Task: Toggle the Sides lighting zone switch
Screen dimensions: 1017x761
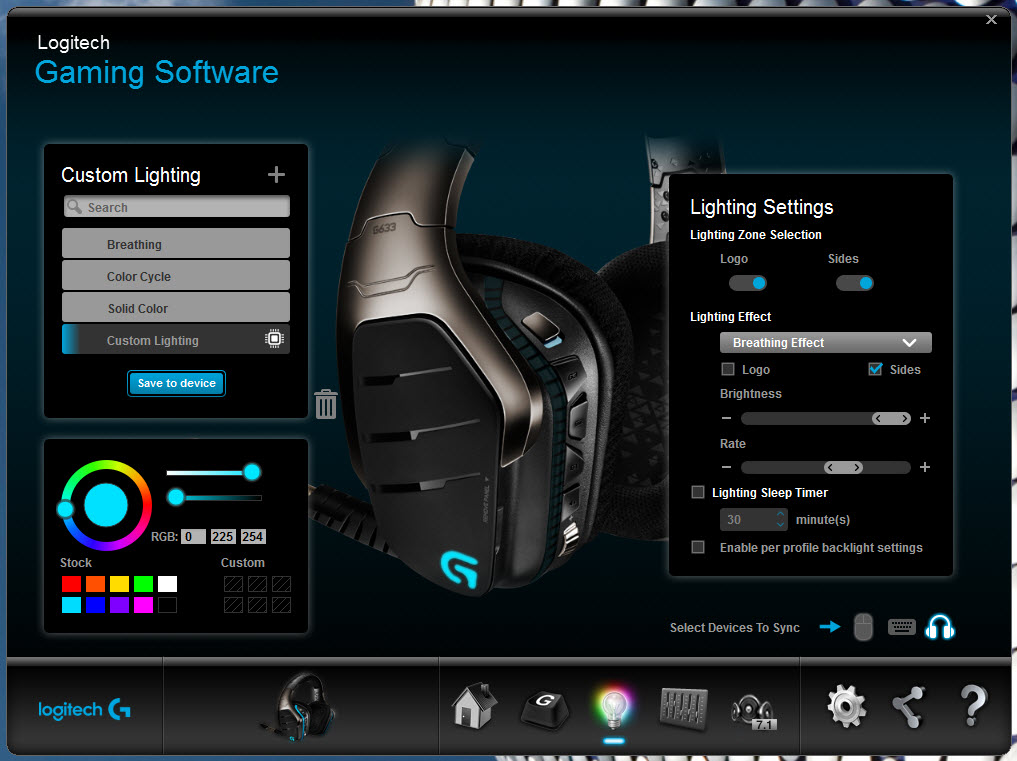Action: (855, 283)
